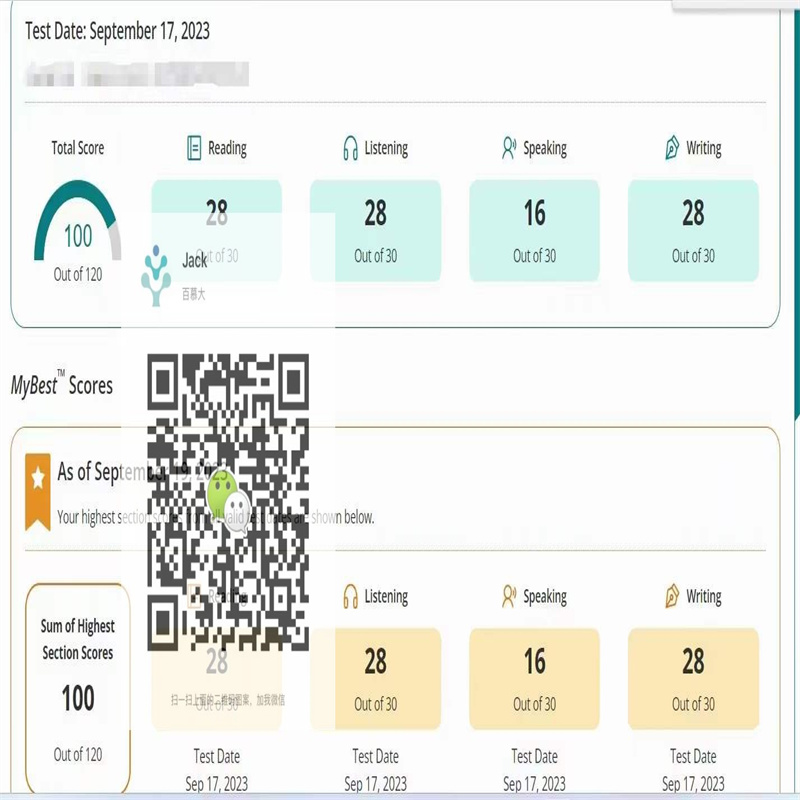Click the MyBest Writing pen icon
This screenshot has height=800, width=800.
click(x=672, y=597)
